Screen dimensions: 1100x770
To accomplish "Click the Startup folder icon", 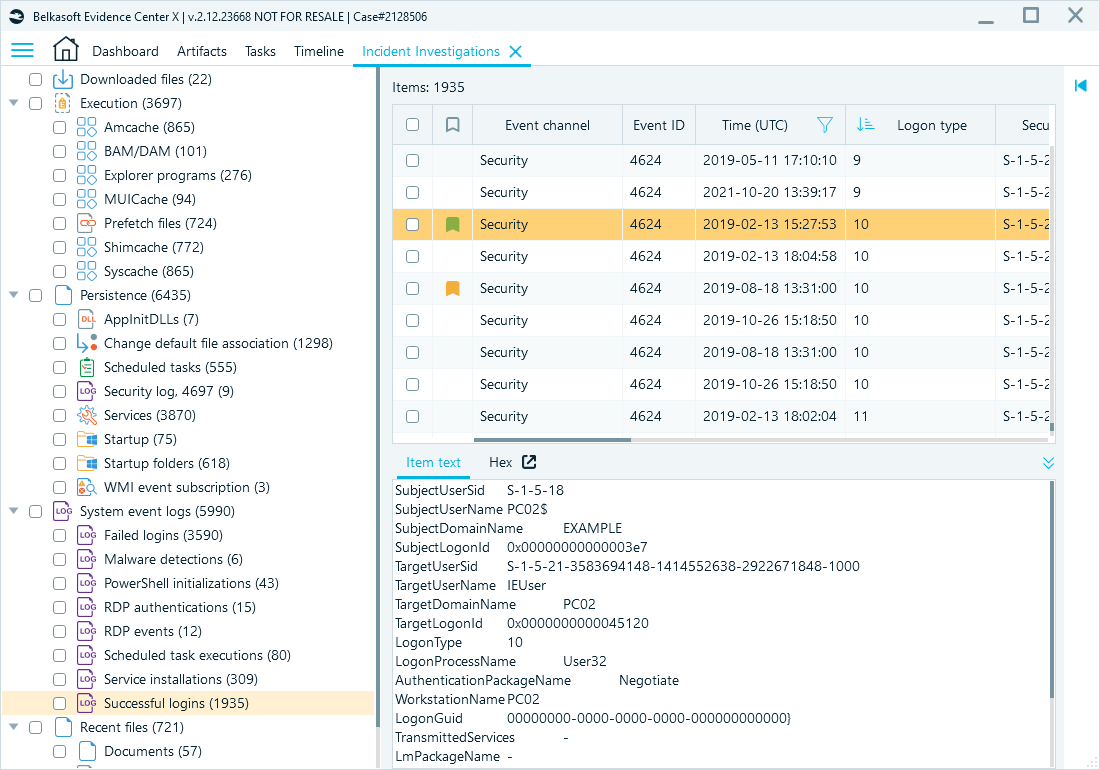I will click(x=87, y=439).
